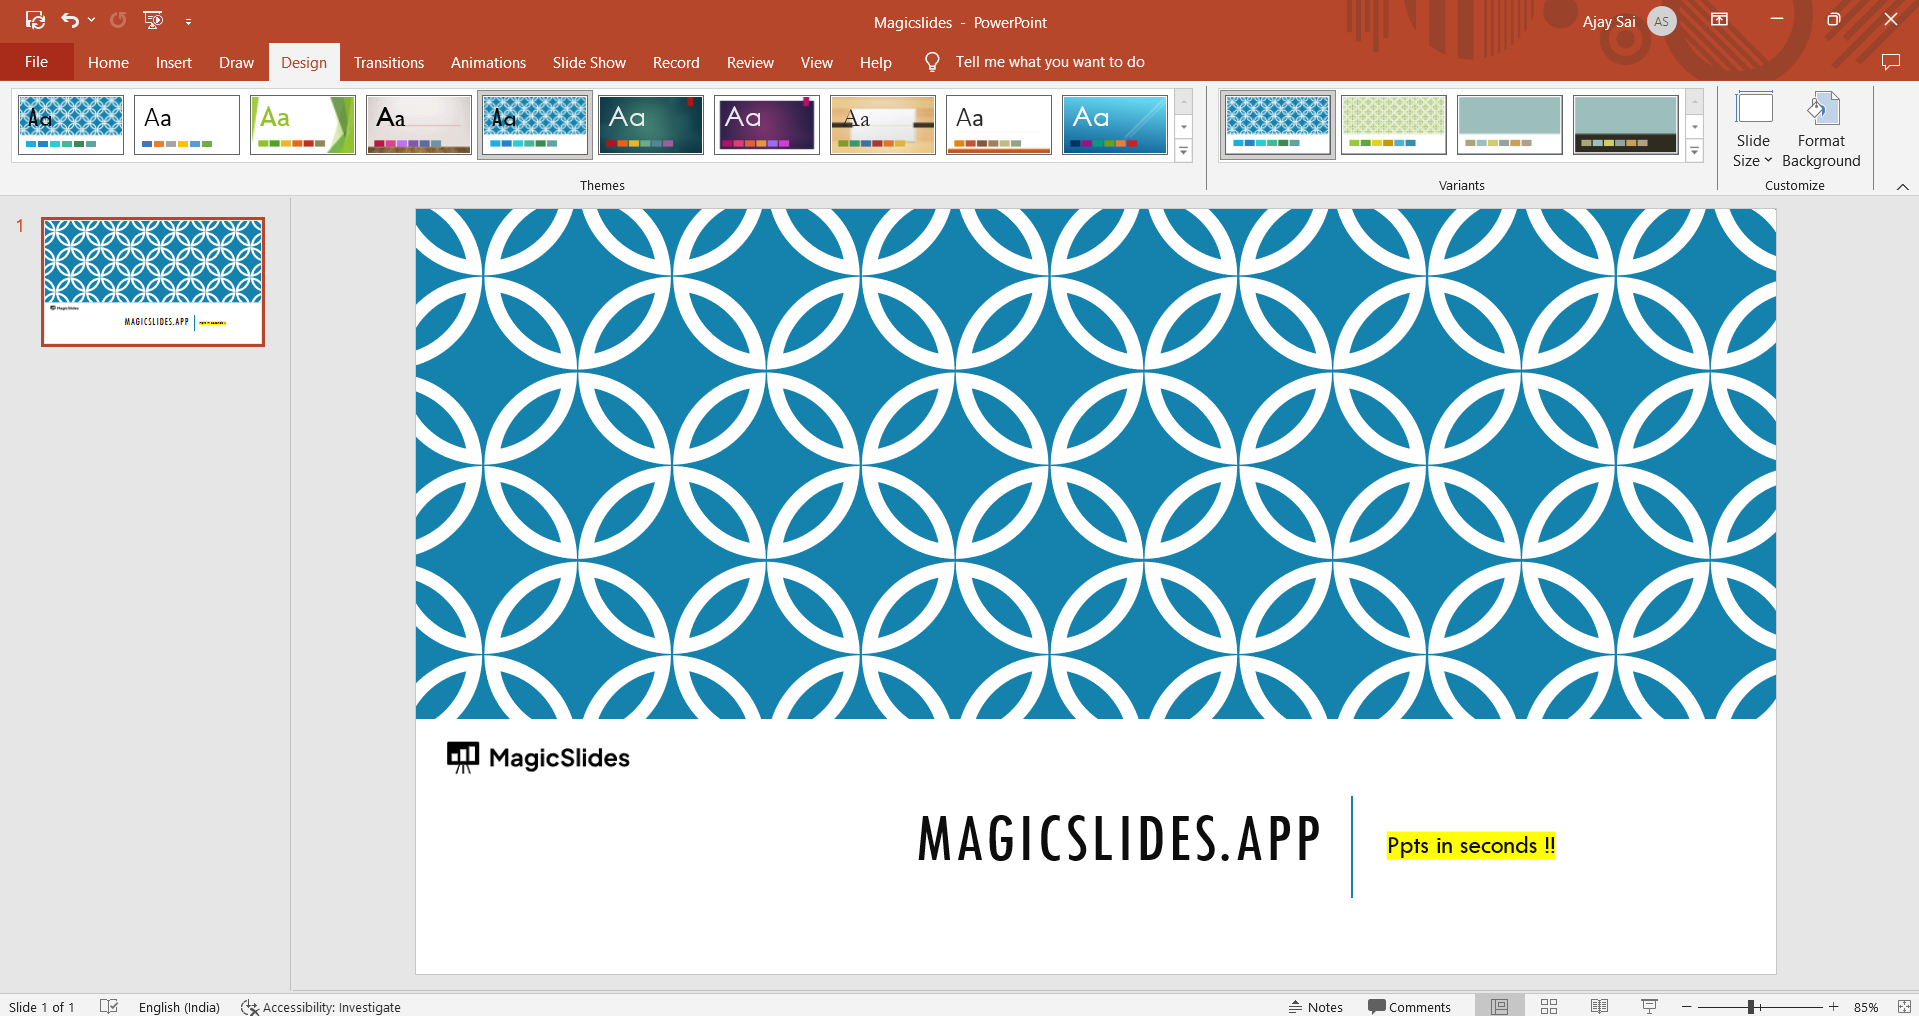Screen dimensions: 1919x1016
Task: Select the light teal variant
Action: (1510, 125)
